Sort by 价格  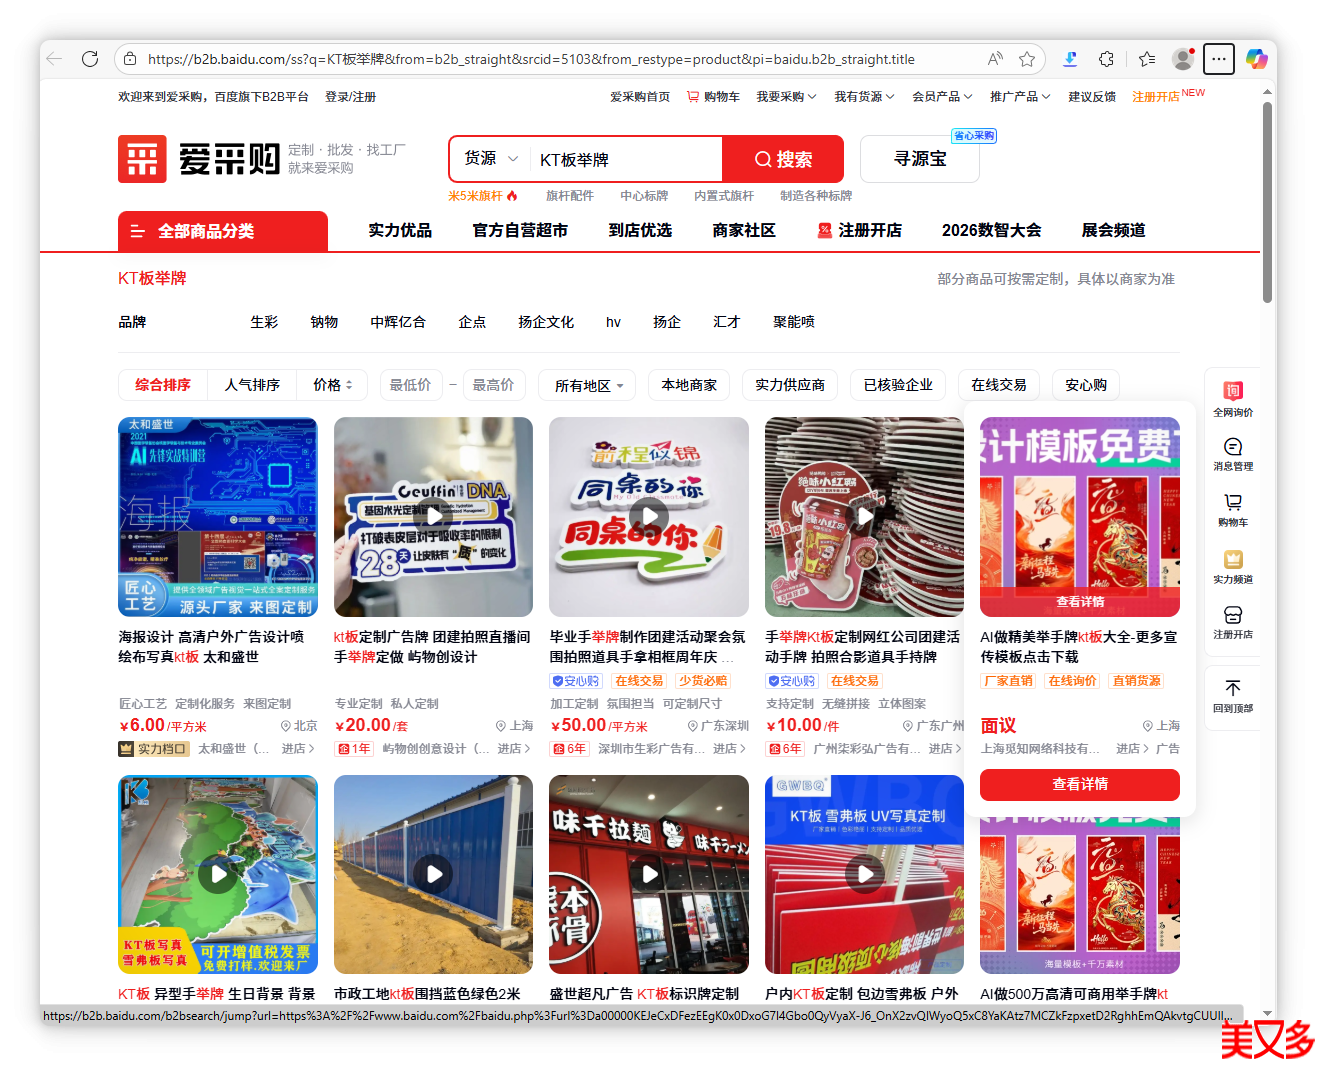pyautogui.click(x=332, y=385)
